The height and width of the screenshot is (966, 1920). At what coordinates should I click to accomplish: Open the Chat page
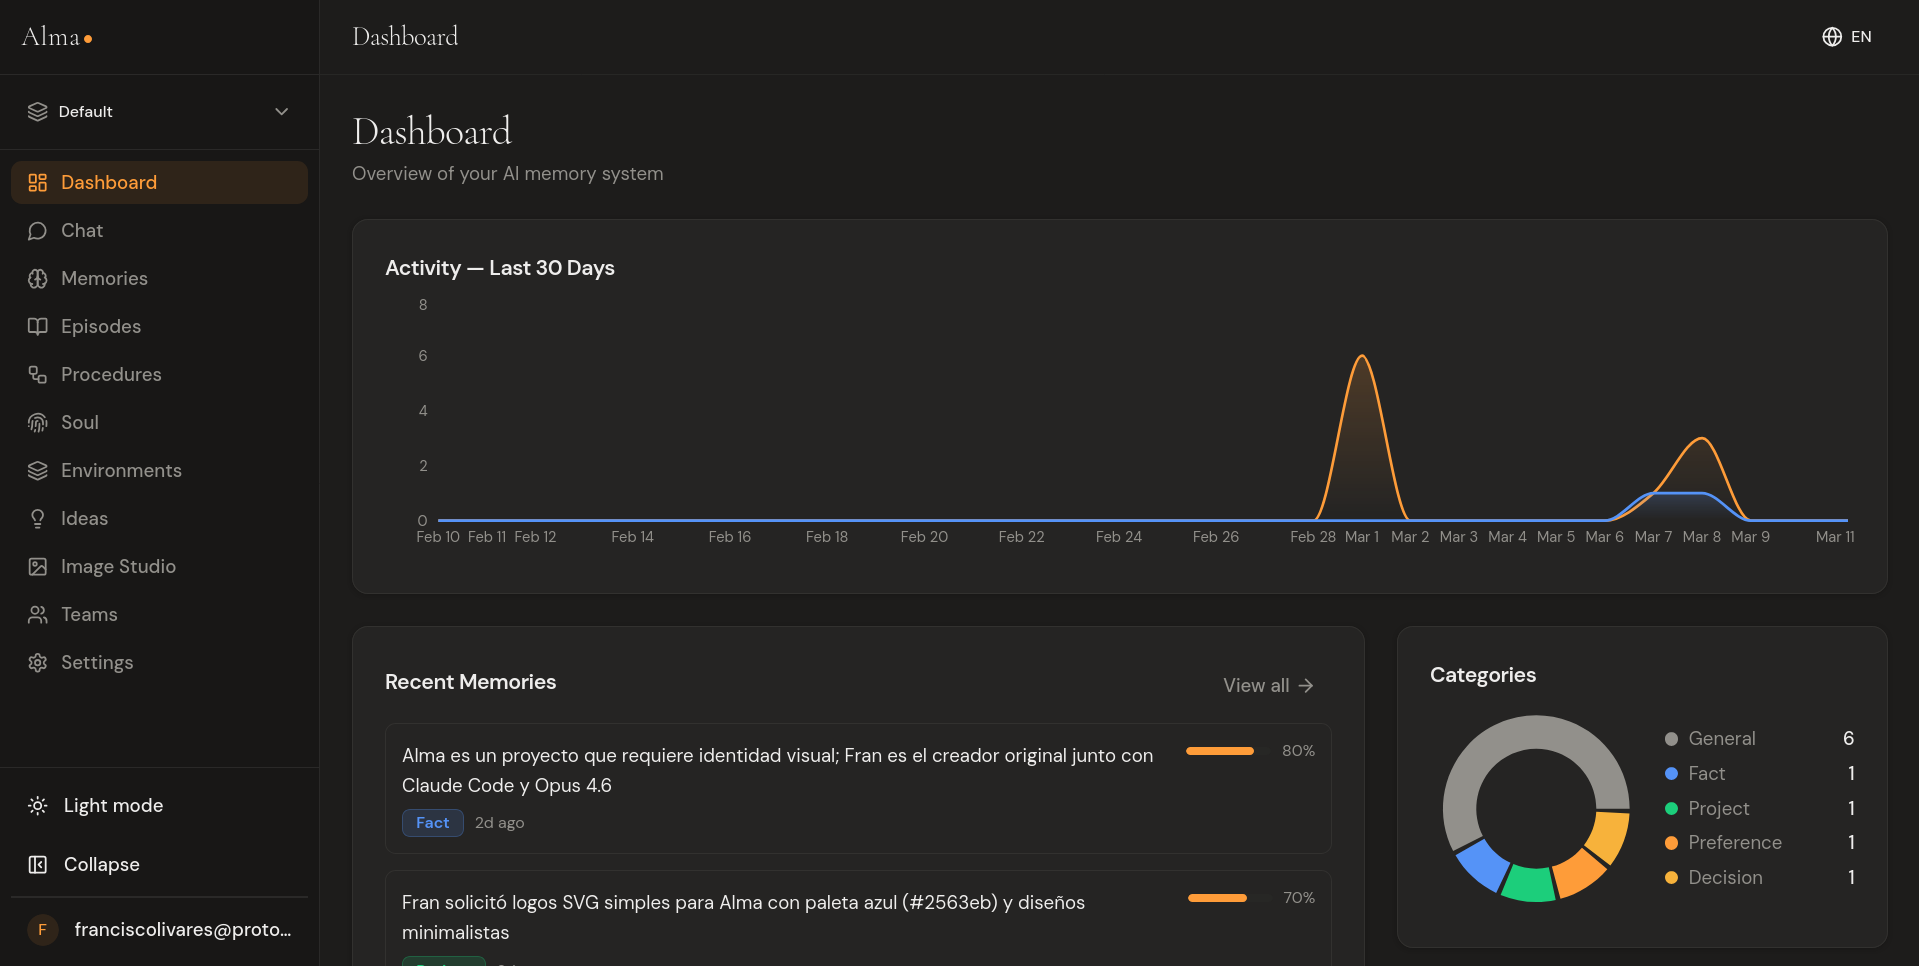[159, 230]
